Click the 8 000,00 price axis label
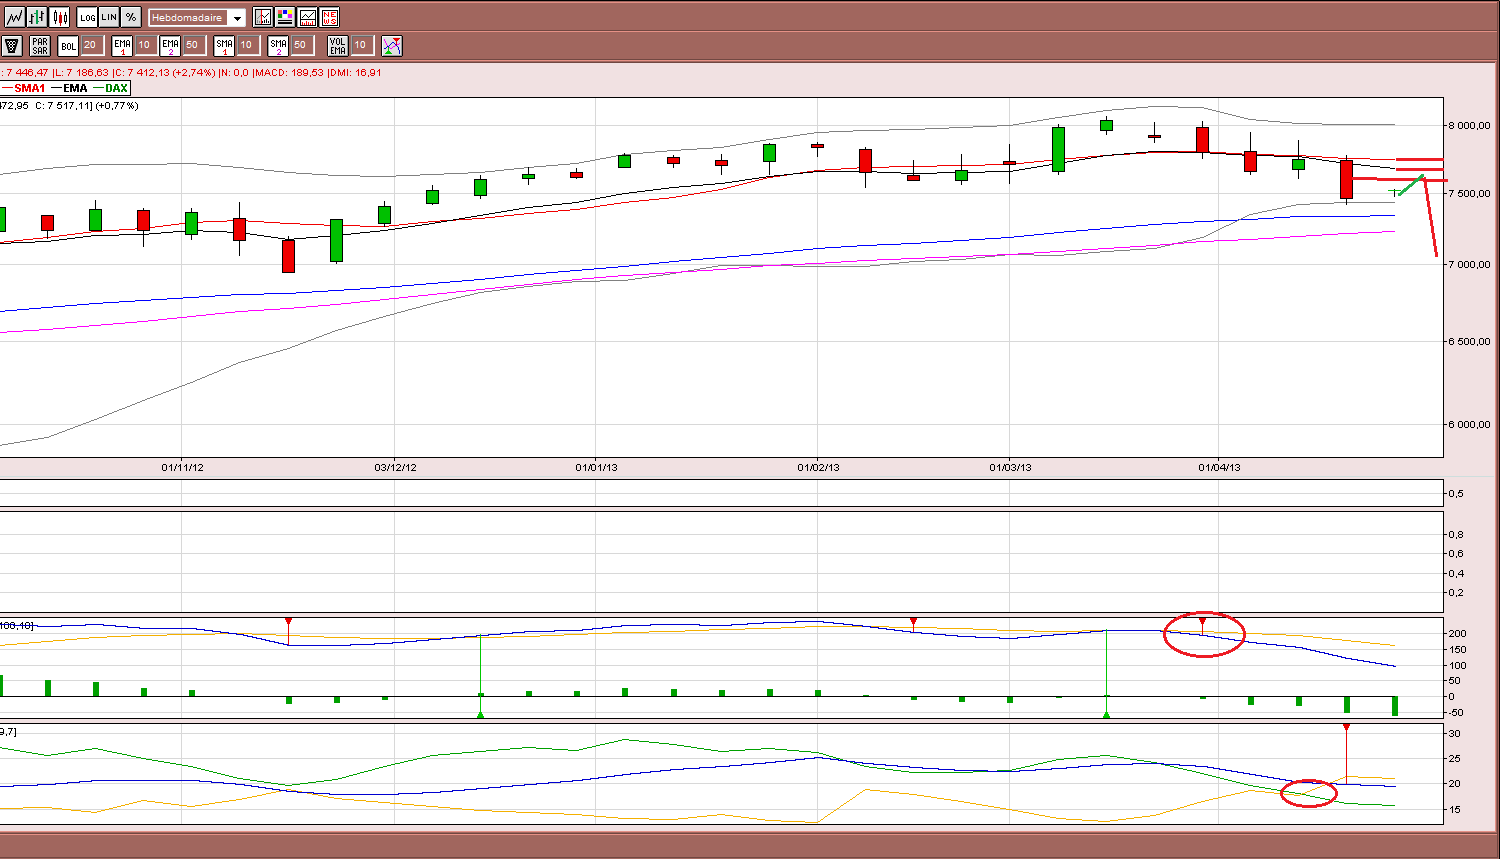Viewport: 1500px width, 859px height. pos(1470,126)
